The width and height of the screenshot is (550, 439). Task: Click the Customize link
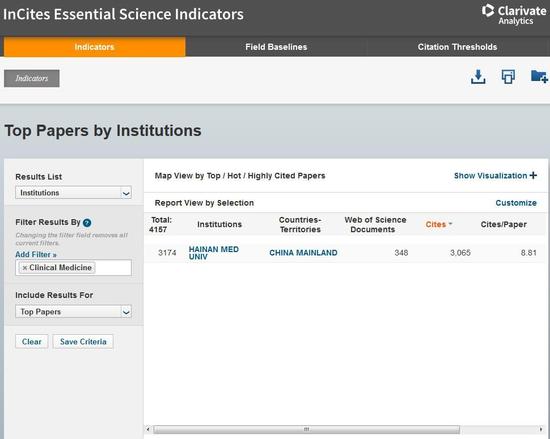coord(516,203)
